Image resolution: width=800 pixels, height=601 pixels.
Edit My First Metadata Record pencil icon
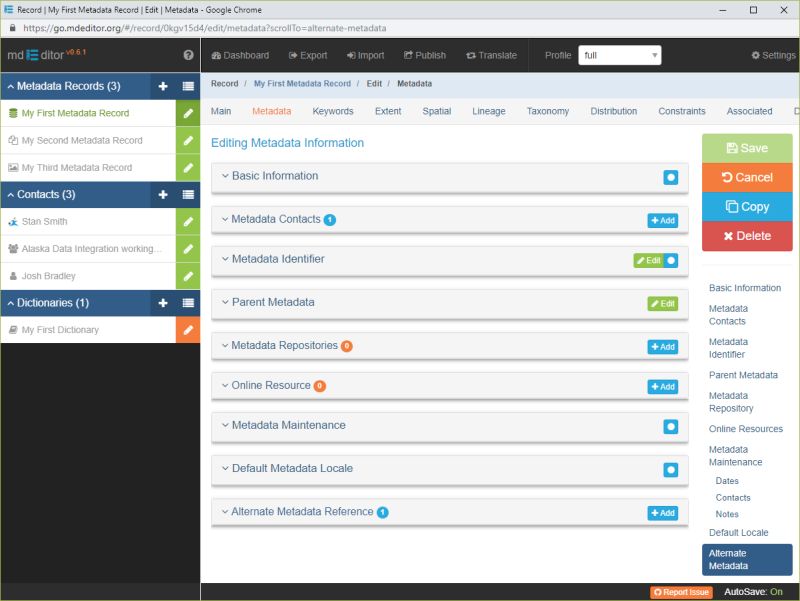[188, 113]
